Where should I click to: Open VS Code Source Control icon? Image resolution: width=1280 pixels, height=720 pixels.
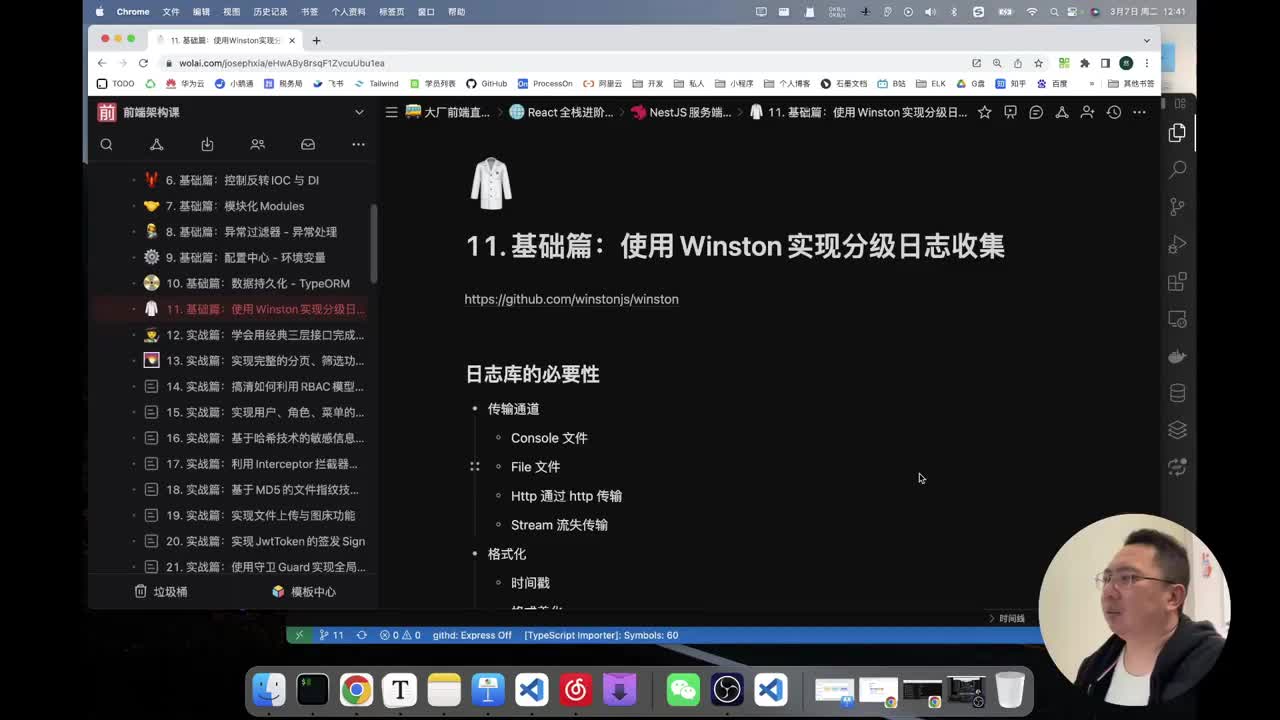click(x=1177, y=207)
